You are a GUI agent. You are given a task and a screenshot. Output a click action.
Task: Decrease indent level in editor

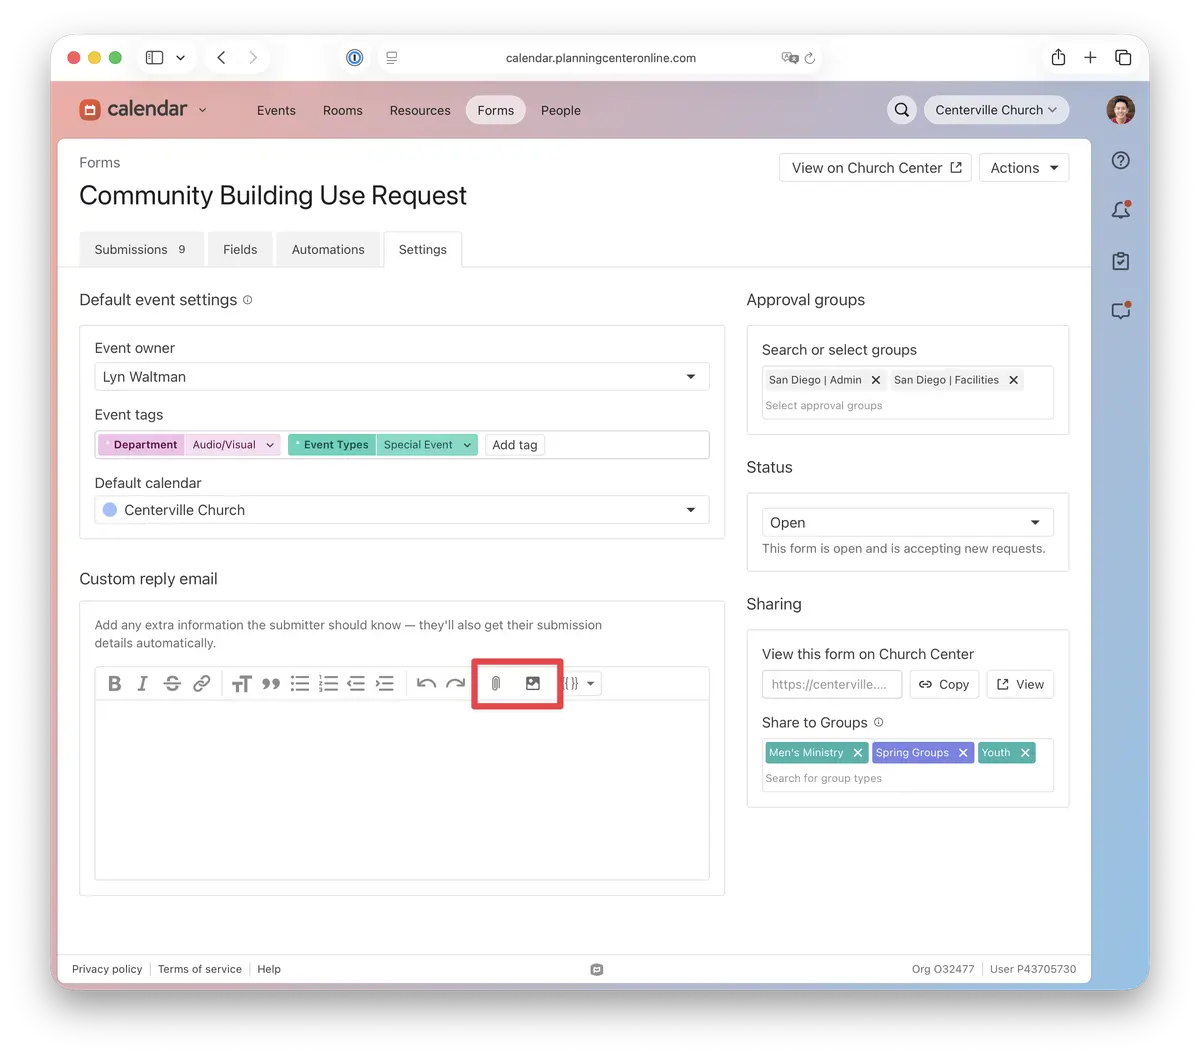pos(356,684)
